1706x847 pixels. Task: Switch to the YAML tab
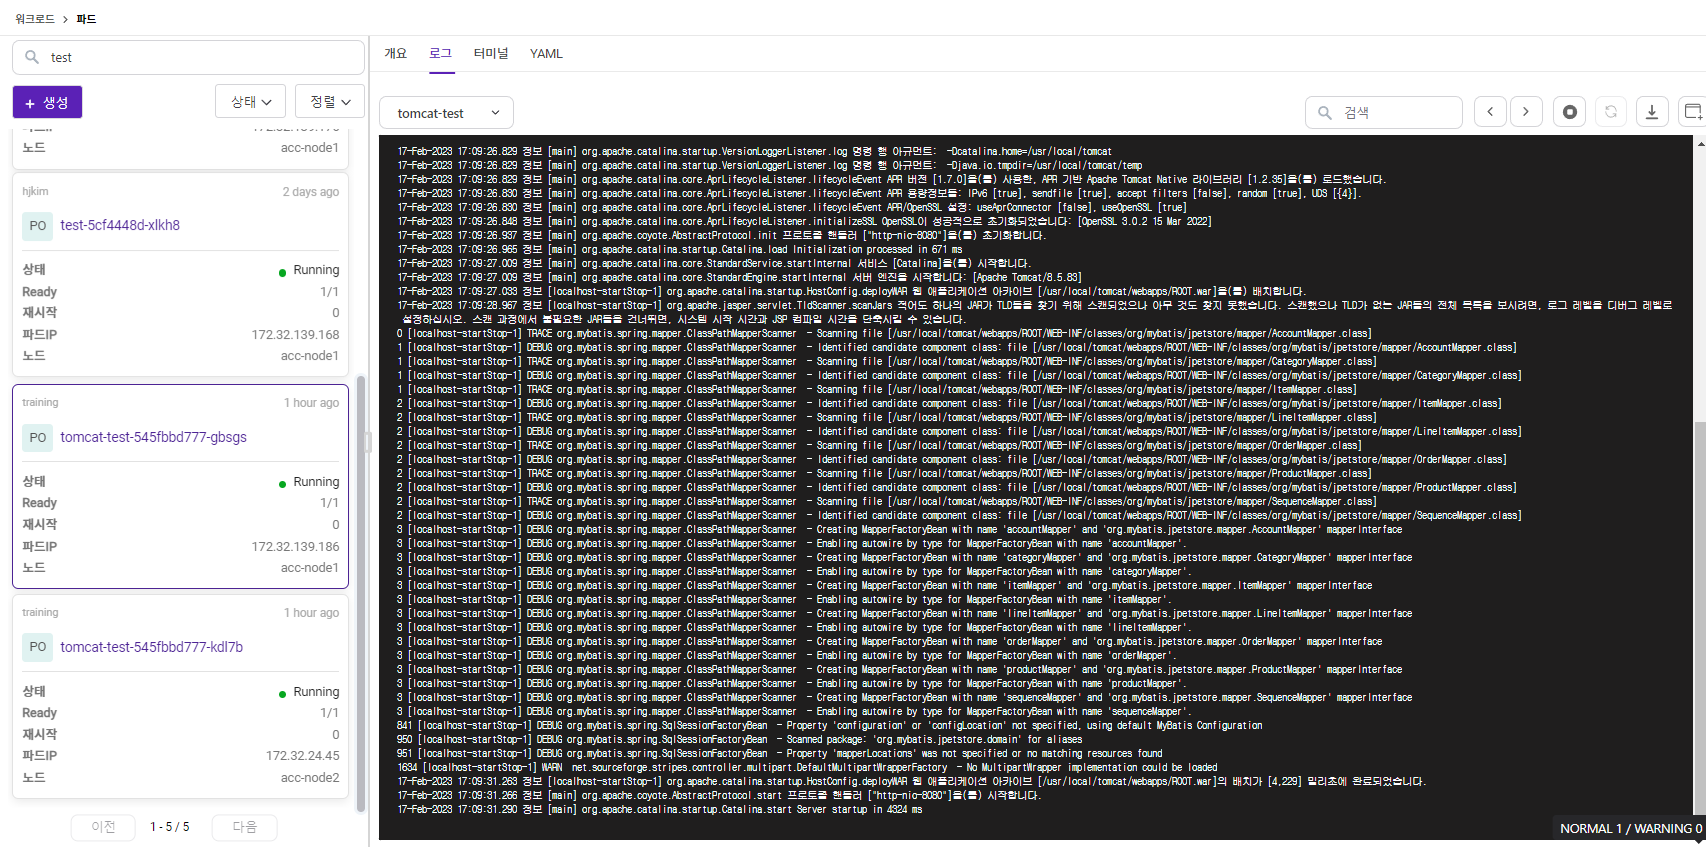[x=546, y=54]
